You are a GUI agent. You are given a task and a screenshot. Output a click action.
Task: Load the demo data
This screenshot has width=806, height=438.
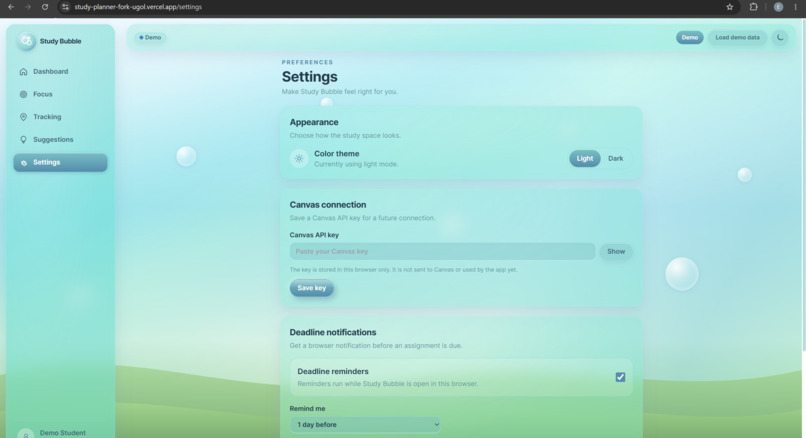coord(737,38)
